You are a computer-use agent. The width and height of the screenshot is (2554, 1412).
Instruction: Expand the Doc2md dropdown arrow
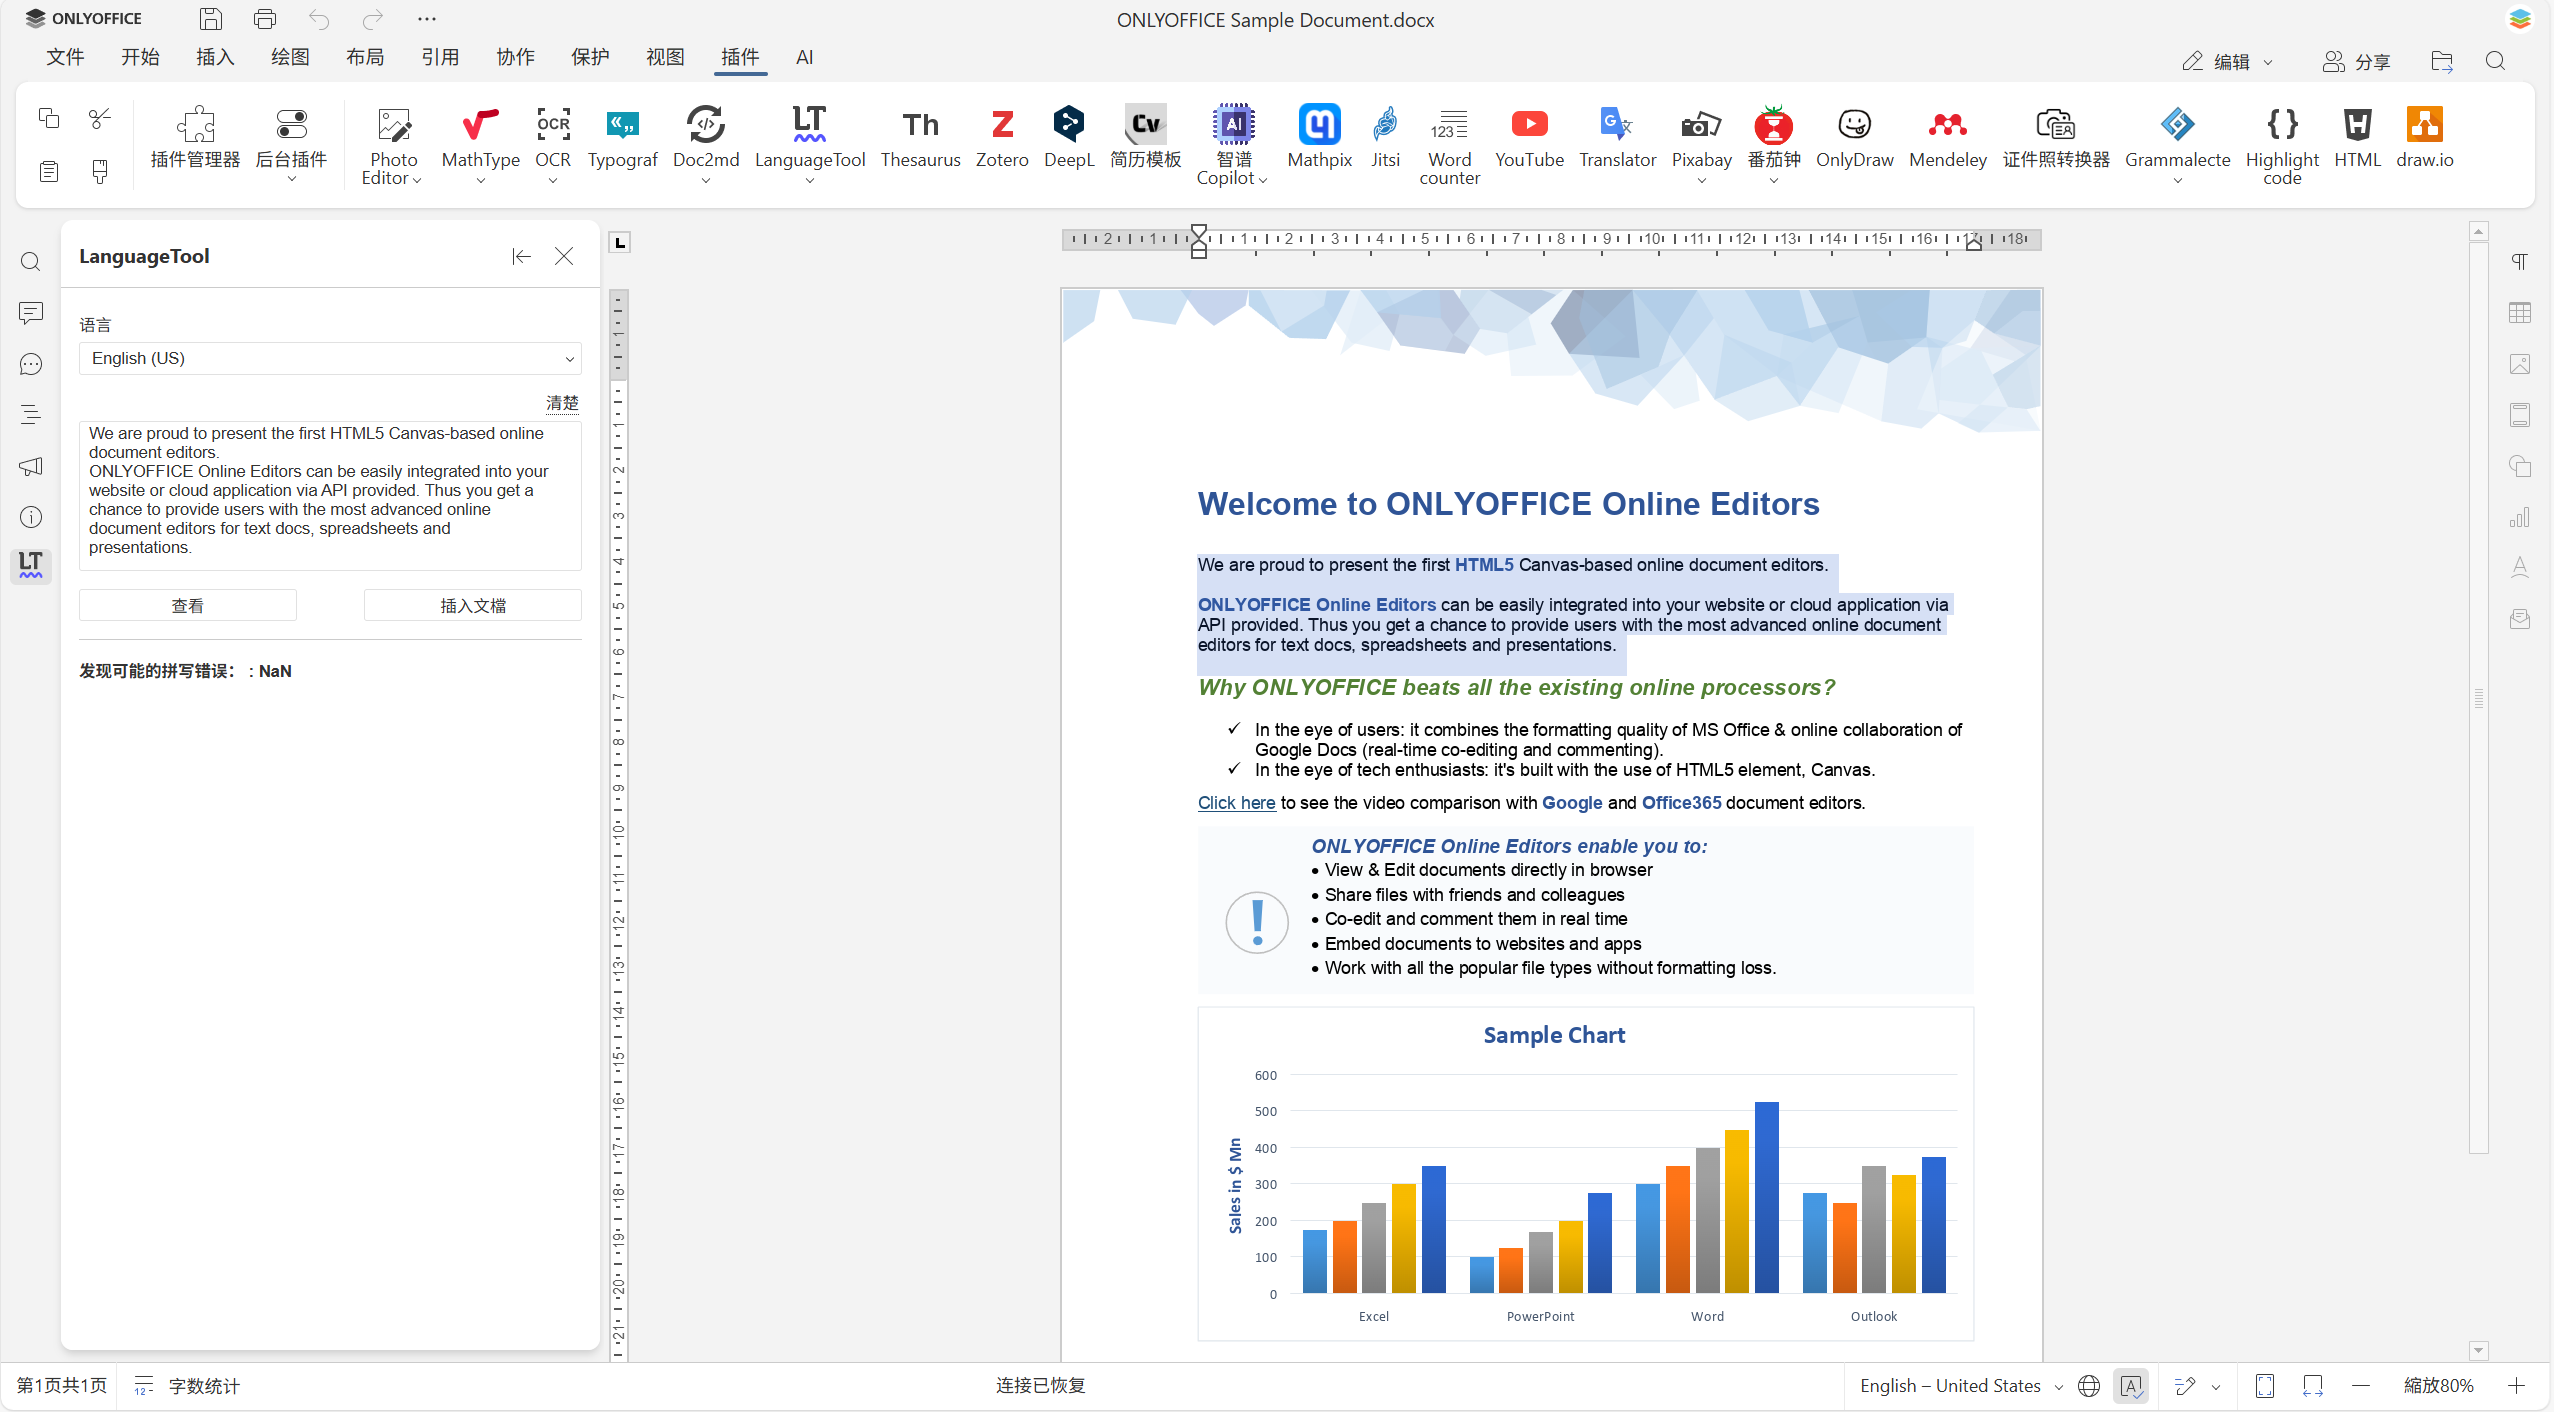(x=706, y=181)
